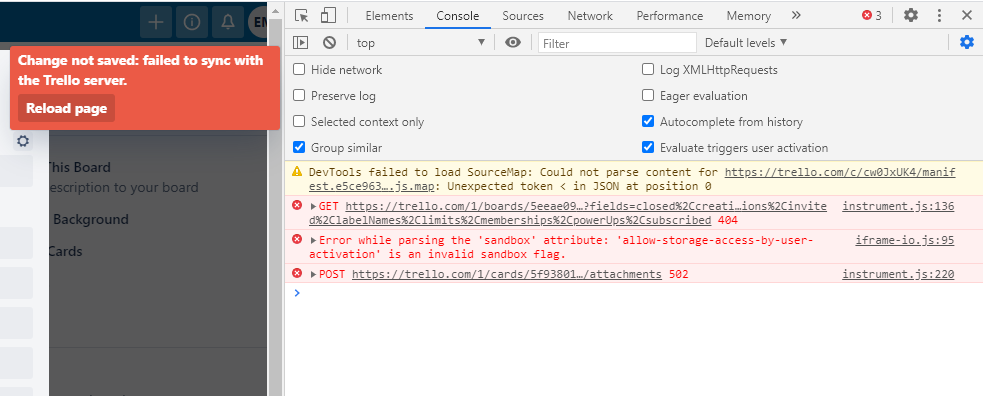The height and width of the screenshot is (396, 983).
Task: Enable Log XMLHttpRequests checkbox
Action: coord(648,70)
